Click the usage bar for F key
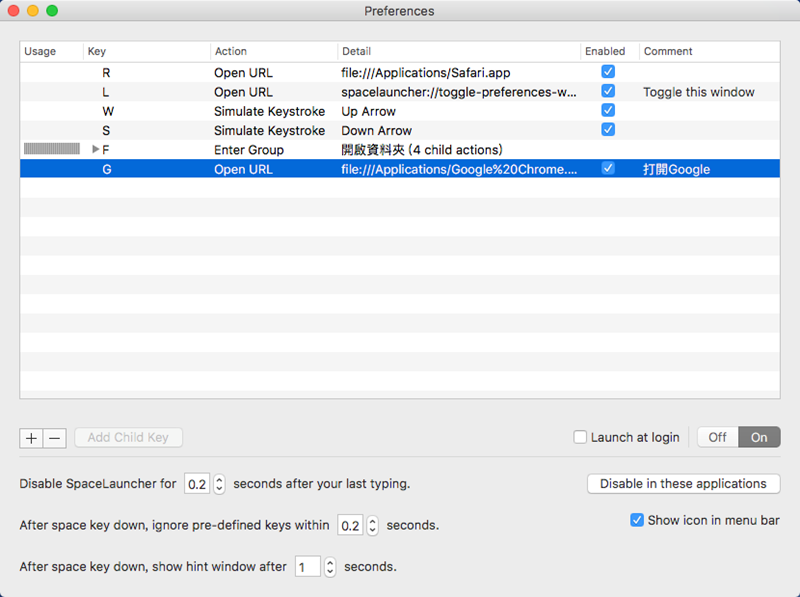Image resolution: width=800 pixels, height=597 pixels. click(x=51, y=150)
